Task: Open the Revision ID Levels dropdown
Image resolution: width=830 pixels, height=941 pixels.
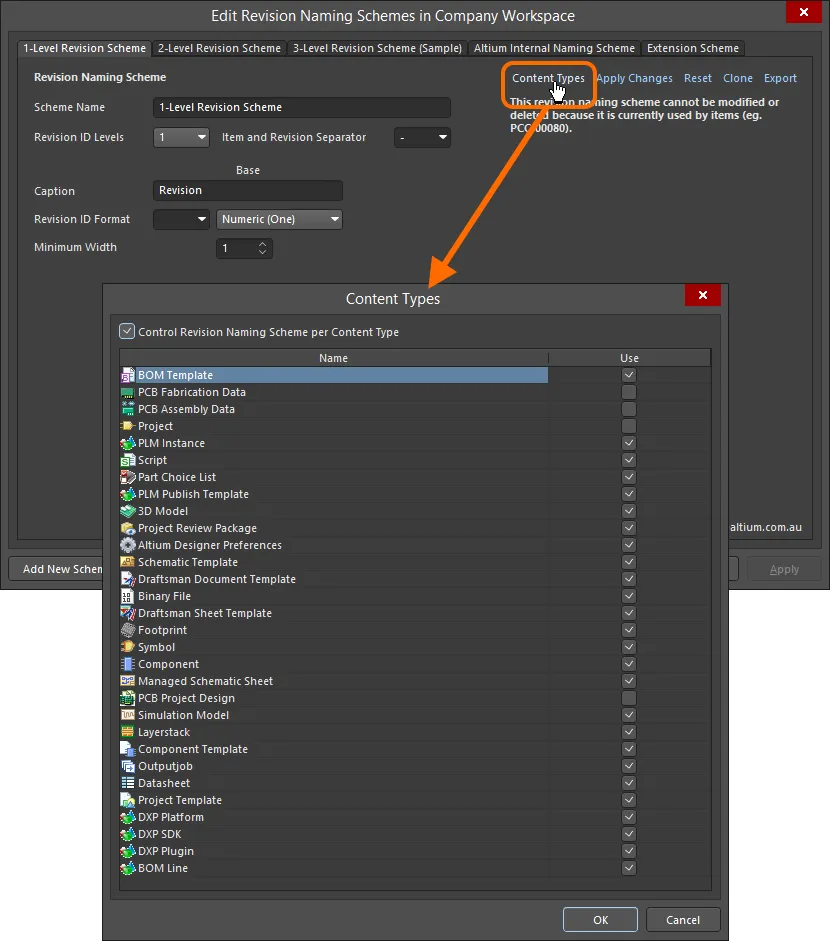Action: [x=202, y=137]
